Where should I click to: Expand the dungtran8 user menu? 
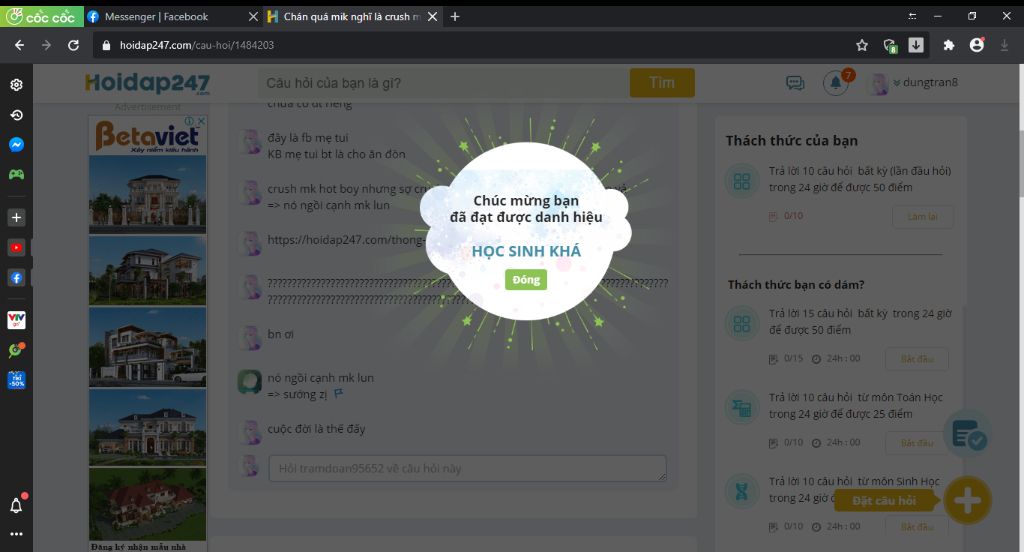(925, 82)
